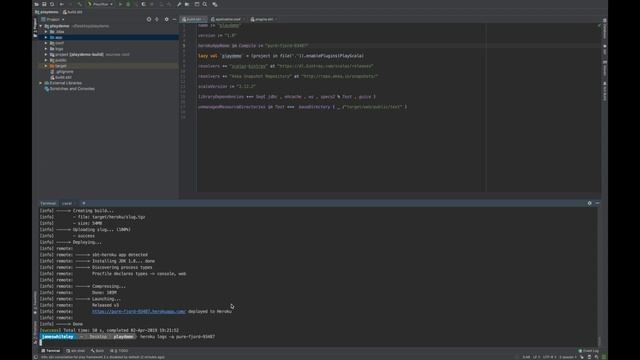
Task: Click the Synchronize refresh toolbar icon
Action: tap(52, 4)
